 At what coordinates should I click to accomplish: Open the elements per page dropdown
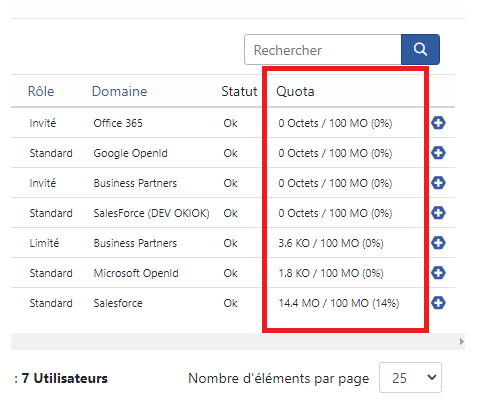(410, 378)
